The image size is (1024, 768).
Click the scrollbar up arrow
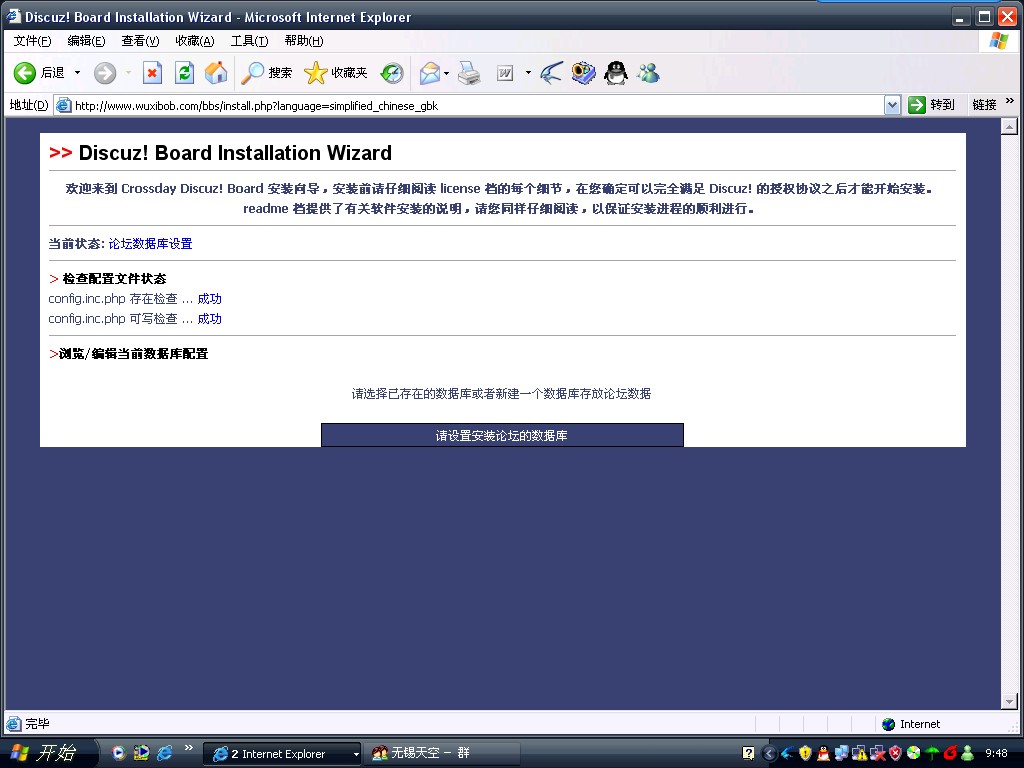1009,127
